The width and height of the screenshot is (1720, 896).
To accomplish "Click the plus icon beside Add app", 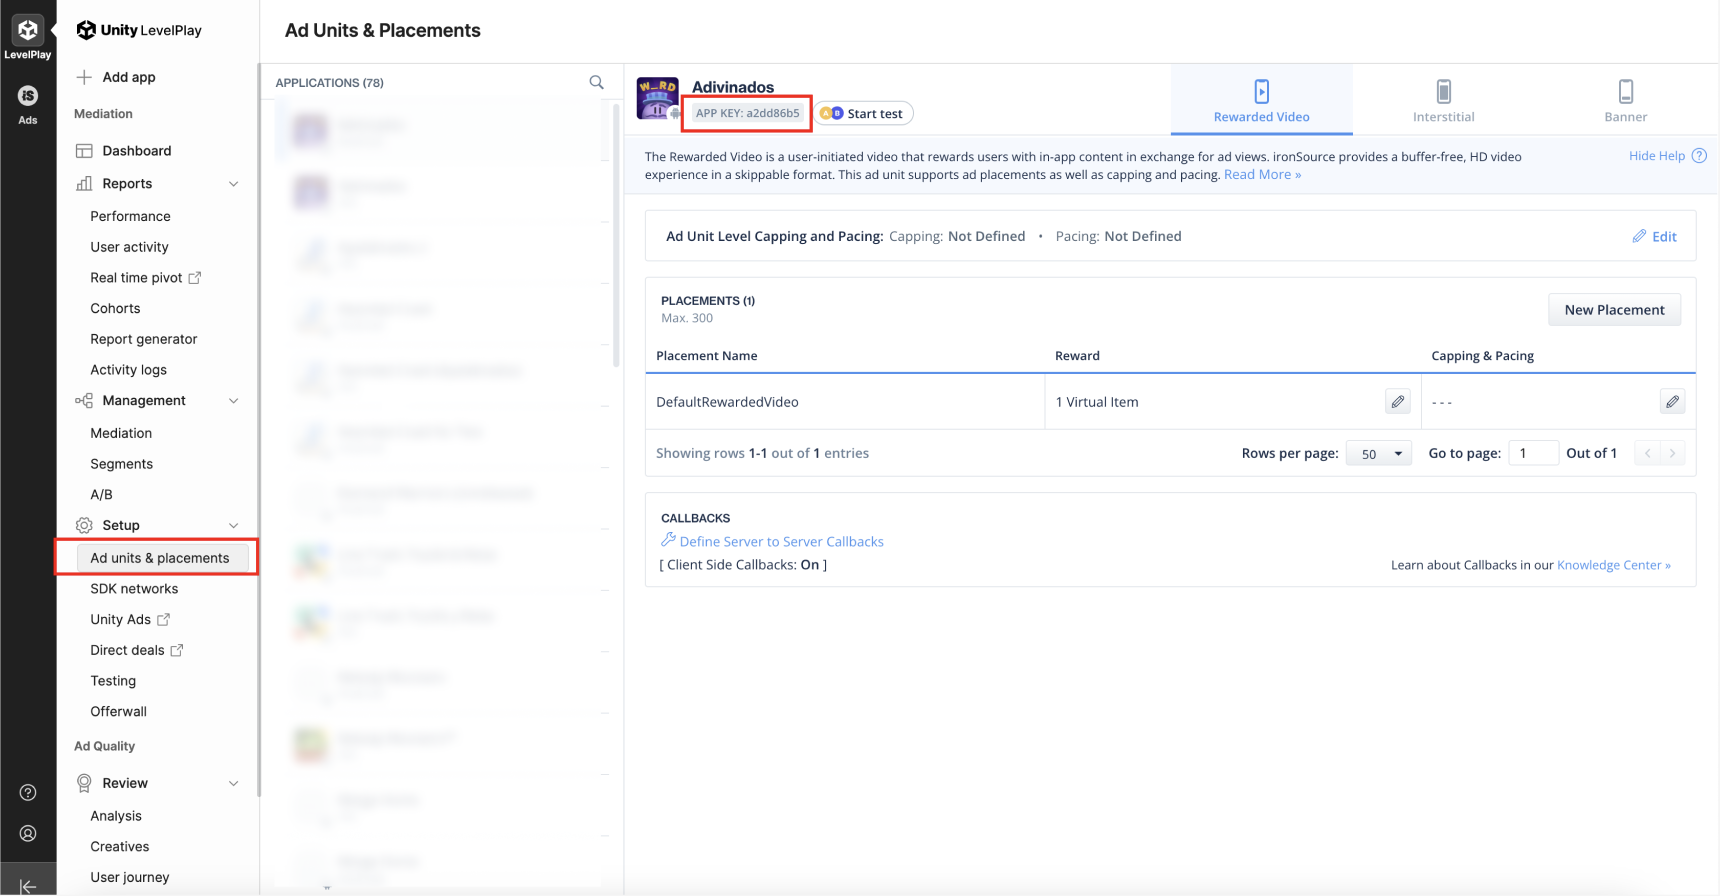I will coord(84,77).
